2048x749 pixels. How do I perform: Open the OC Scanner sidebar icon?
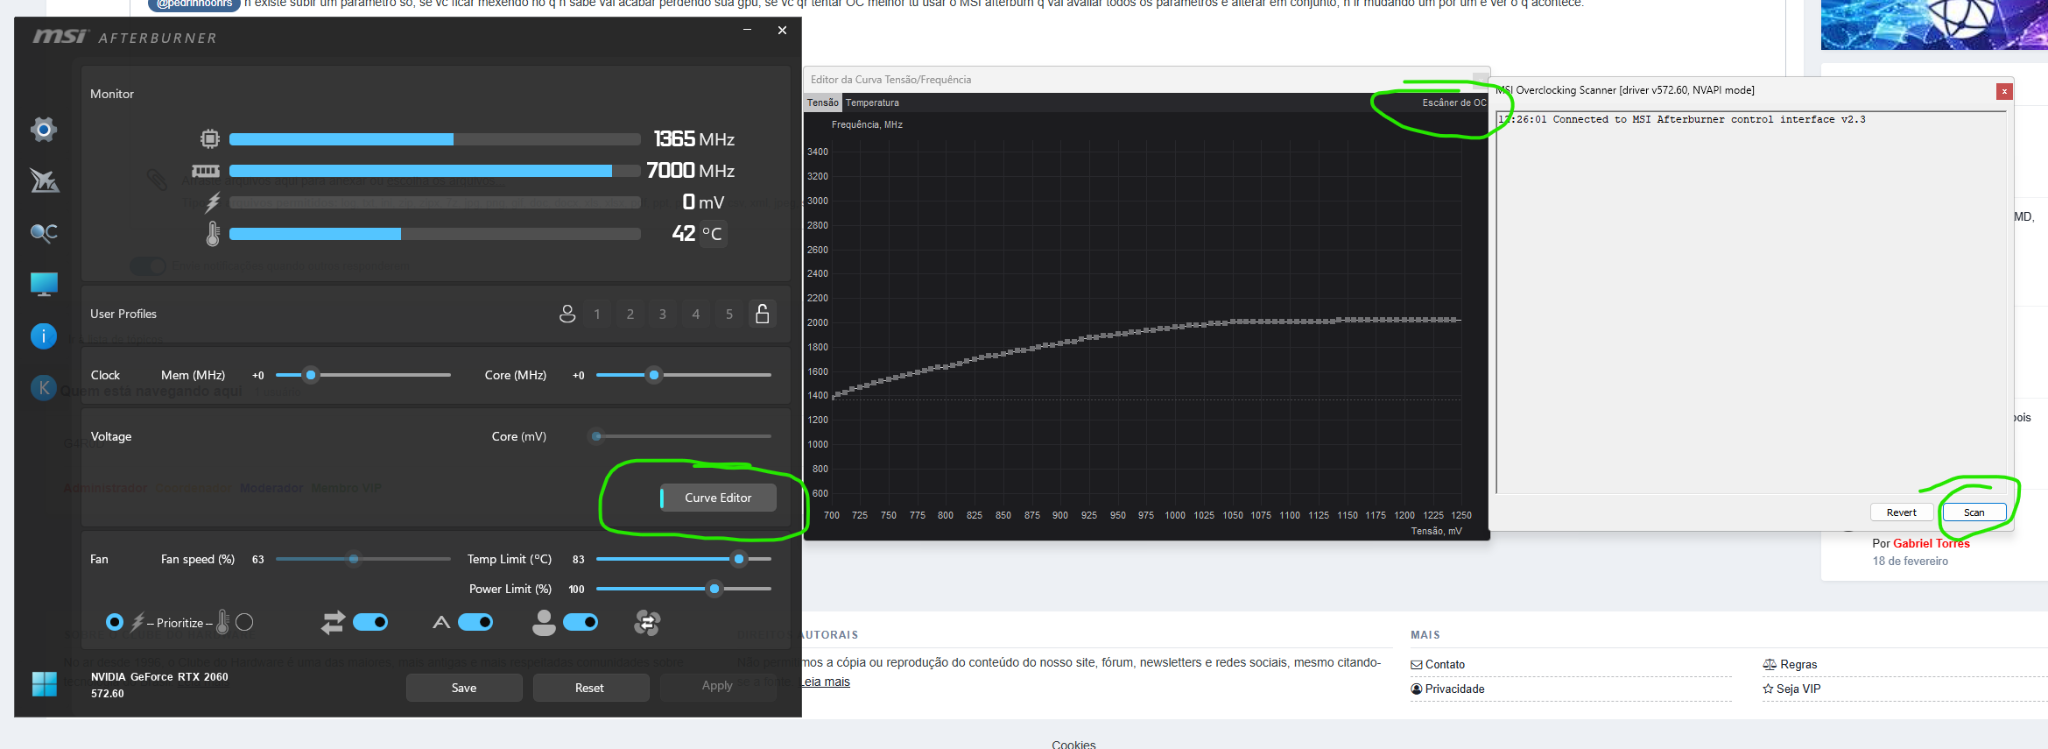tap(44, 233)
